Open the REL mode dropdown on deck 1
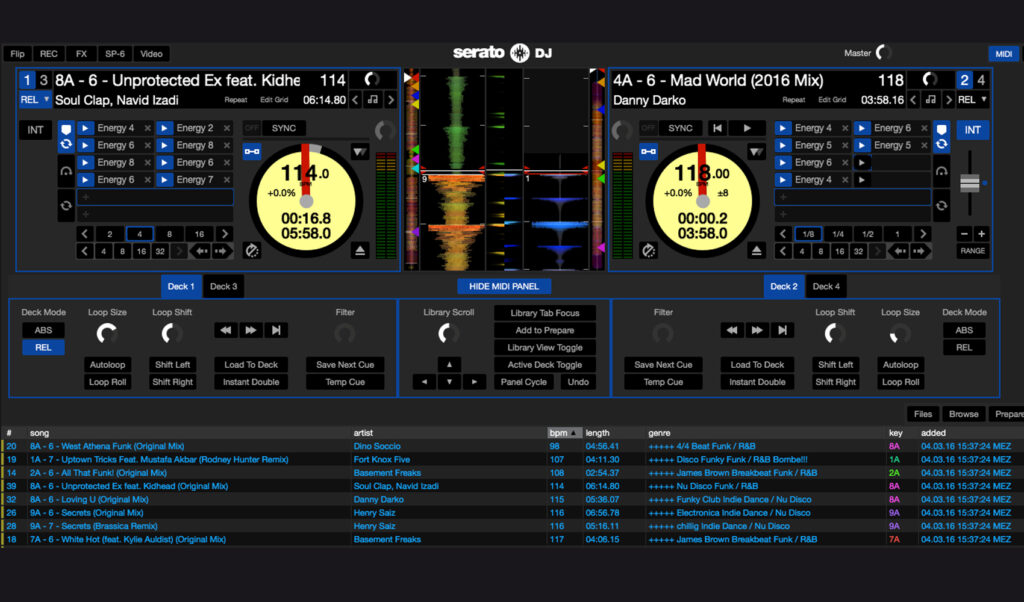The height and width of the screenshot is (602, 1024). [x=35, y=100]
